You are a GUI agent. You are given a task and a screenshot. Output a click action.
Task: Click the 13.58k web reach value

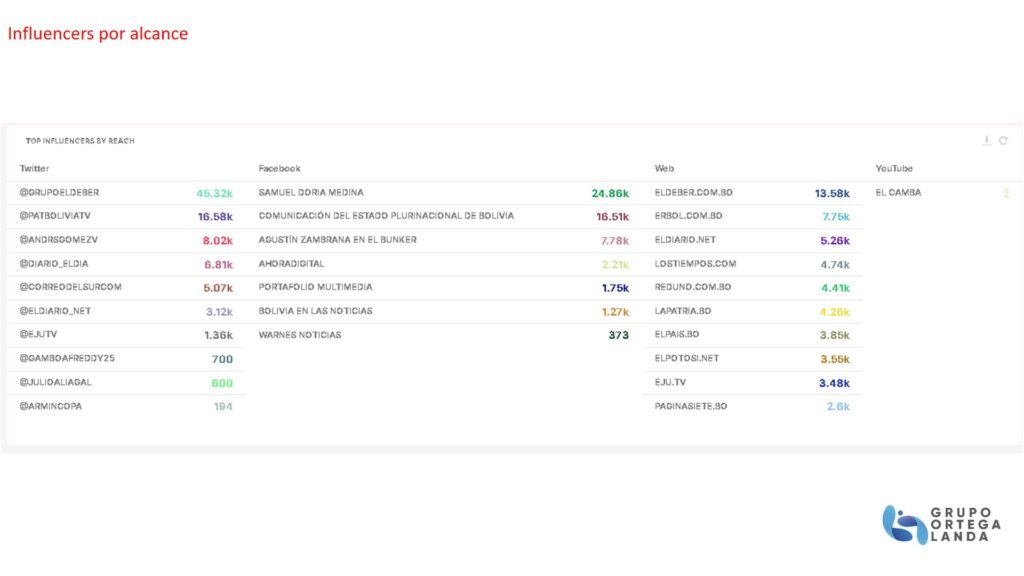coord(832,193)
